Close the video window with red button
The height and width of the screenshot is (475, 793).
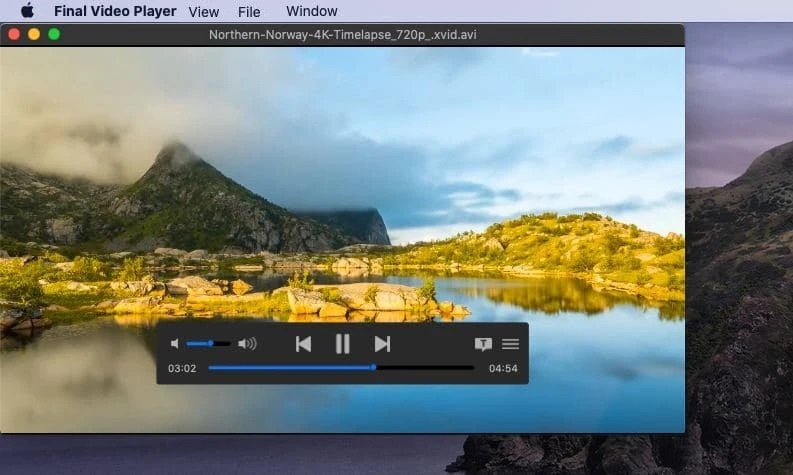[x=14, y=34]
